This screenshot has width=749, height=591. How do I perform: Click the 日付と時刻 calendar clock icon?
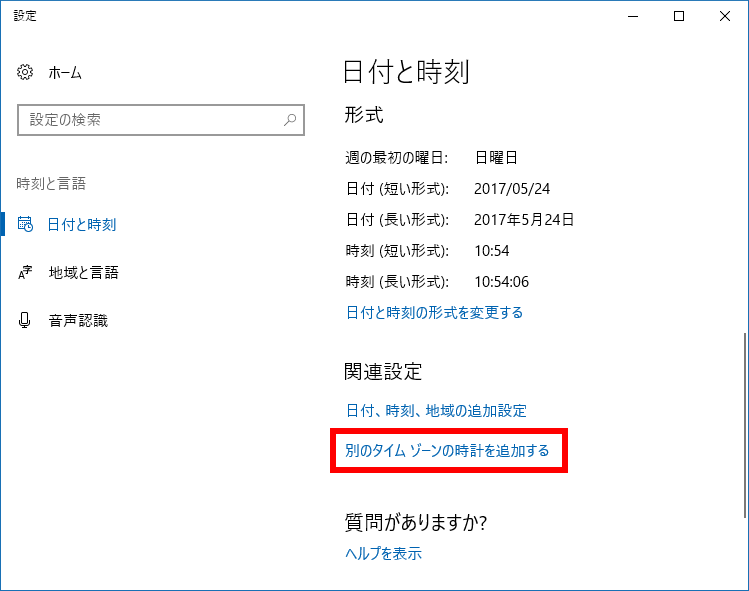[25, 224]
